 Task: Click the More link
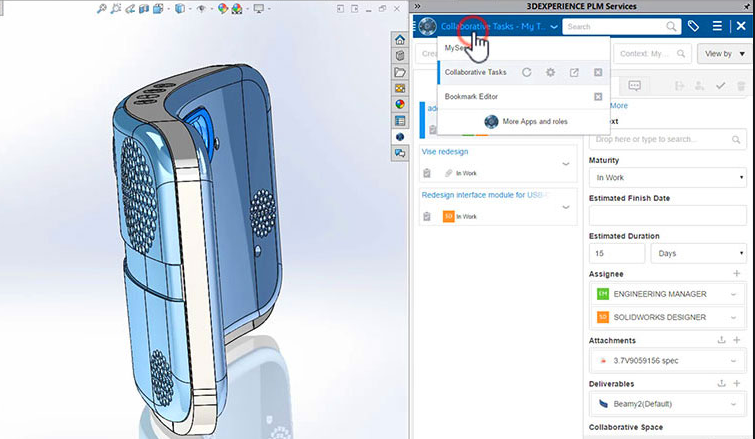619,105
